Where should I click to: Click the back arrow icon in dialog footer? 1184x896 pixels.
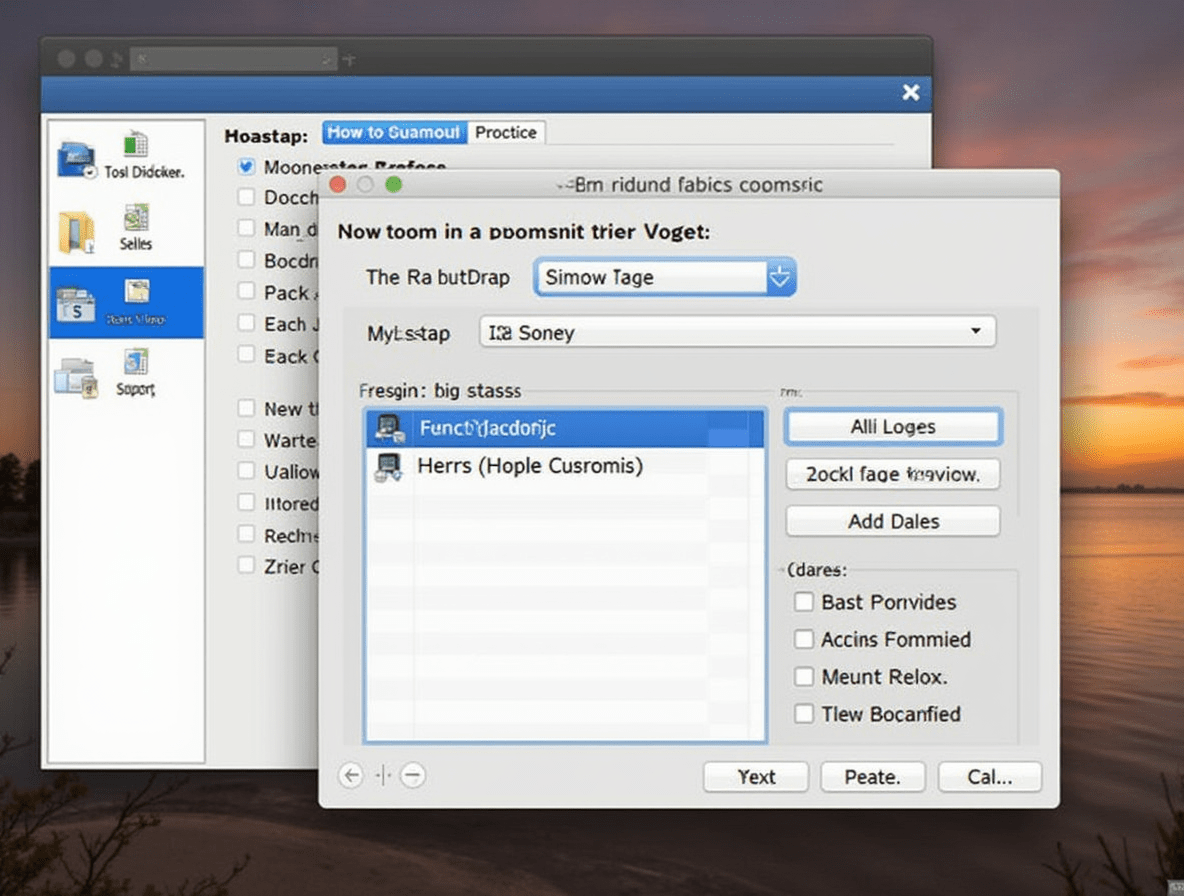(x=351, y=774)
